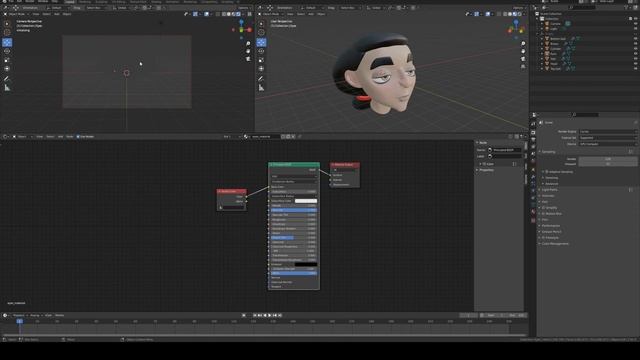
Task: Click the zoom magnifier icon in the camera viewport
Action: (x=248, y=44)
